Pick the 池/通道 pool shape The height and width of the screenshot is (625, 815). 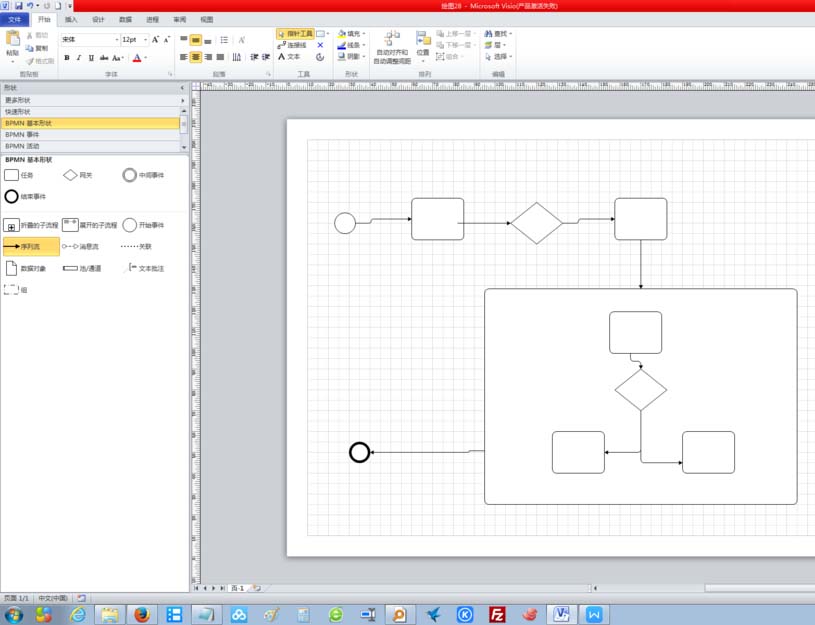[70, 268]
